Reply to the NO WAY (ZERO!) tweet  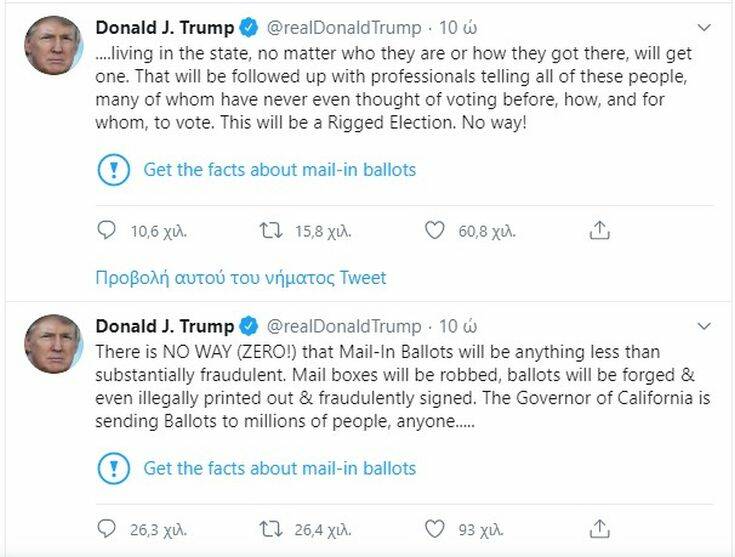107,528
